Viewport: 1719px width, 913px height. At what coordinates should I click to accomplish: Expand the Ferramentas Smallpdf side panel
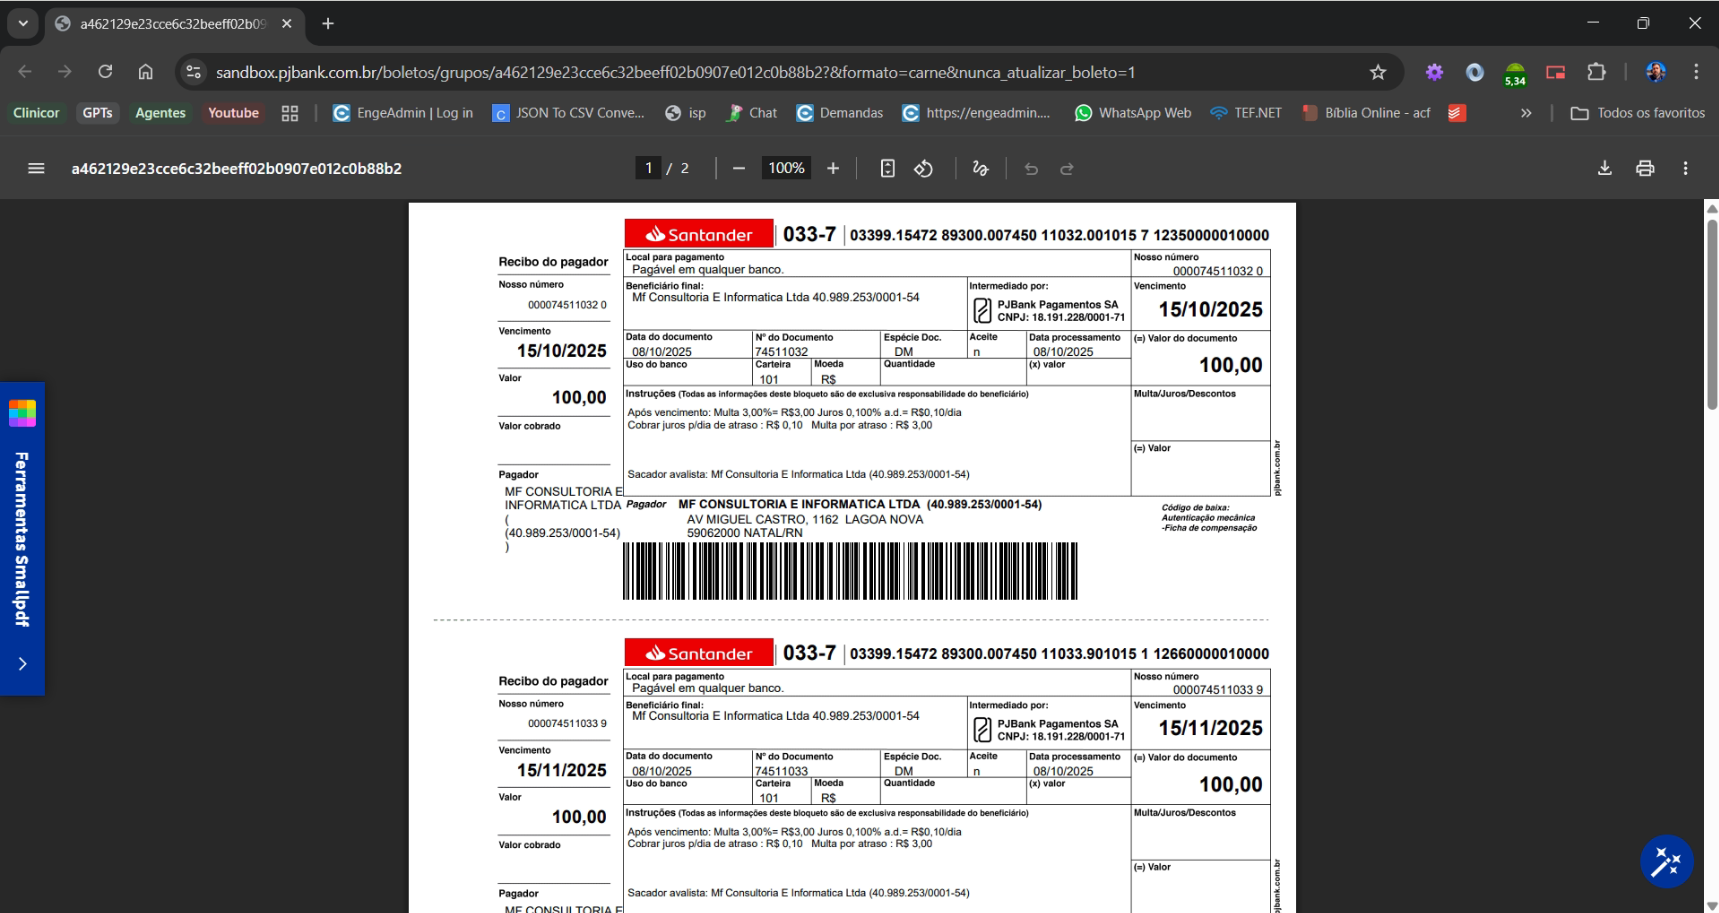coord(22,663)
